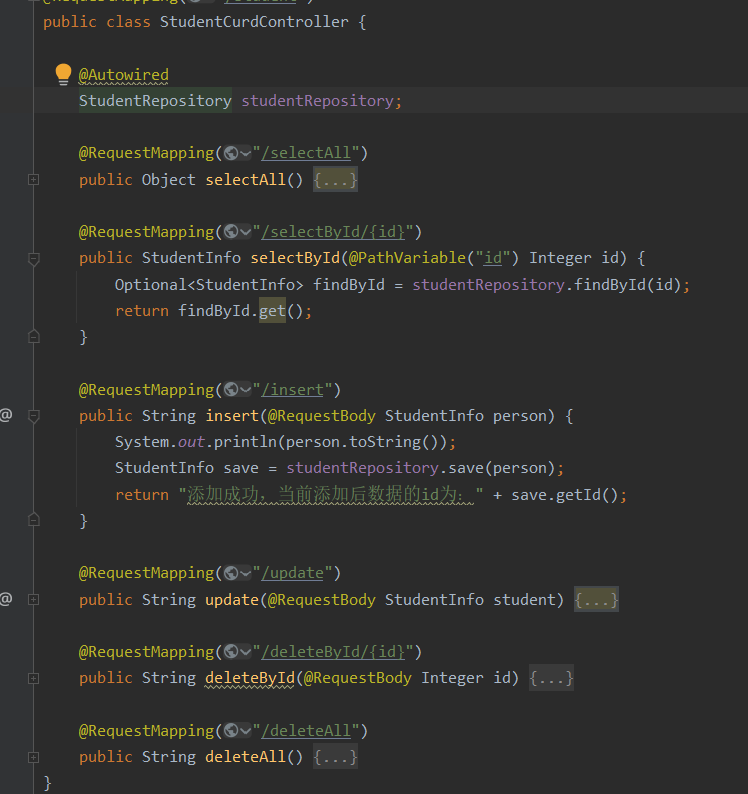The image size is (748, 794).
Task: Collapse the selectById method using gutter fold
Action: click(x=33, y=259)
